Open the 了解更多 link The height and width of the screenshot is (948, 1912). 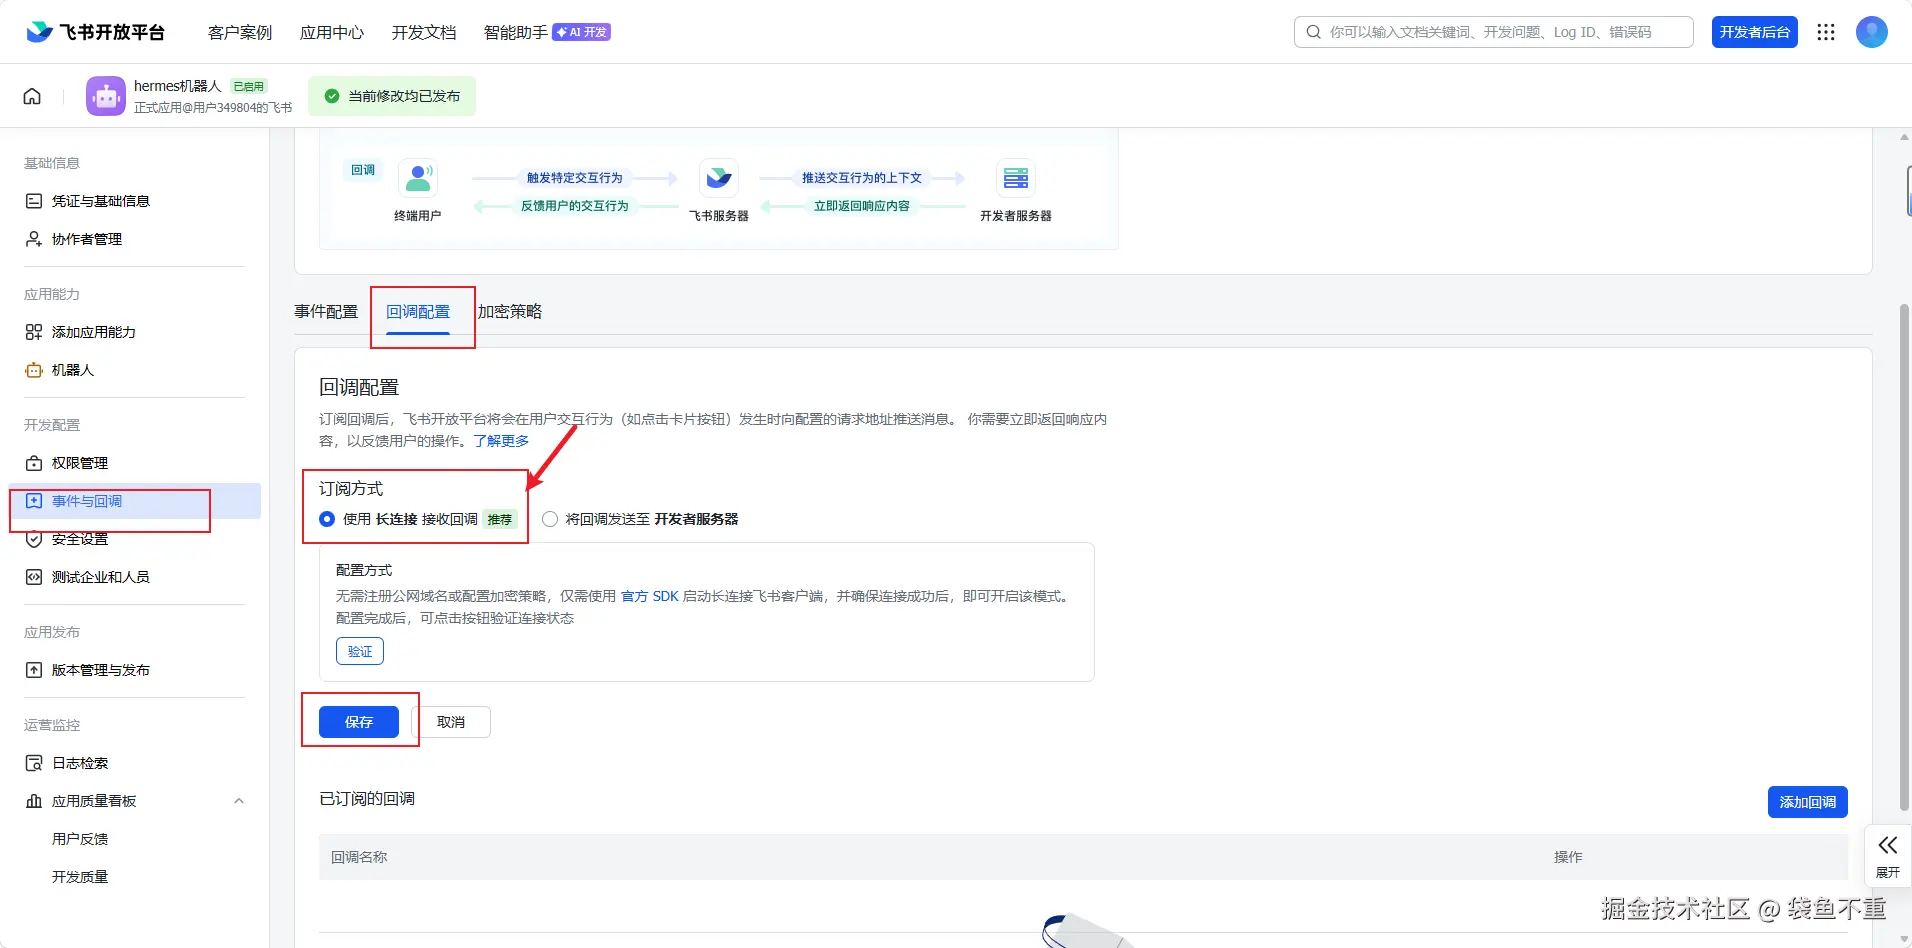501,441
